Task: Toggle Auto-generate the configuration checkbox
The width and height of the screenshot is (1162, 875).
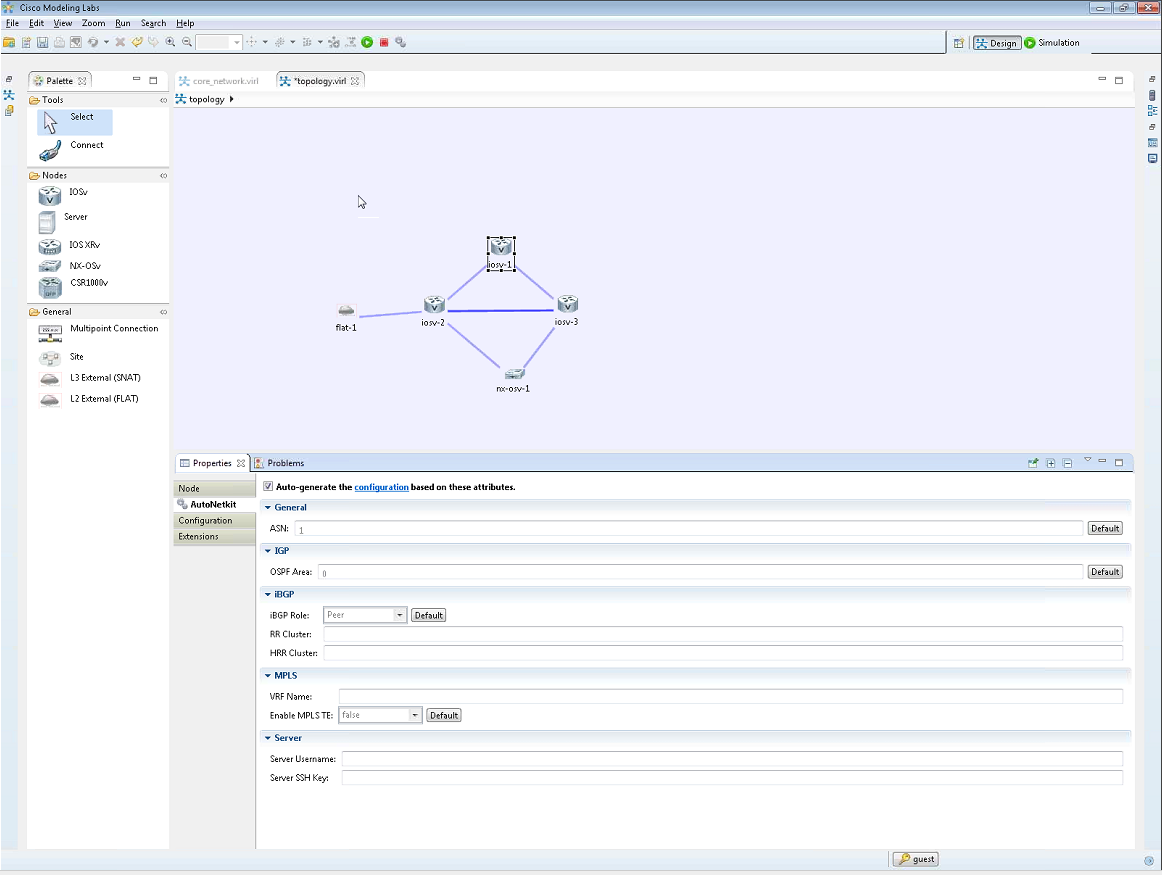Action: (x=268, y=487)
